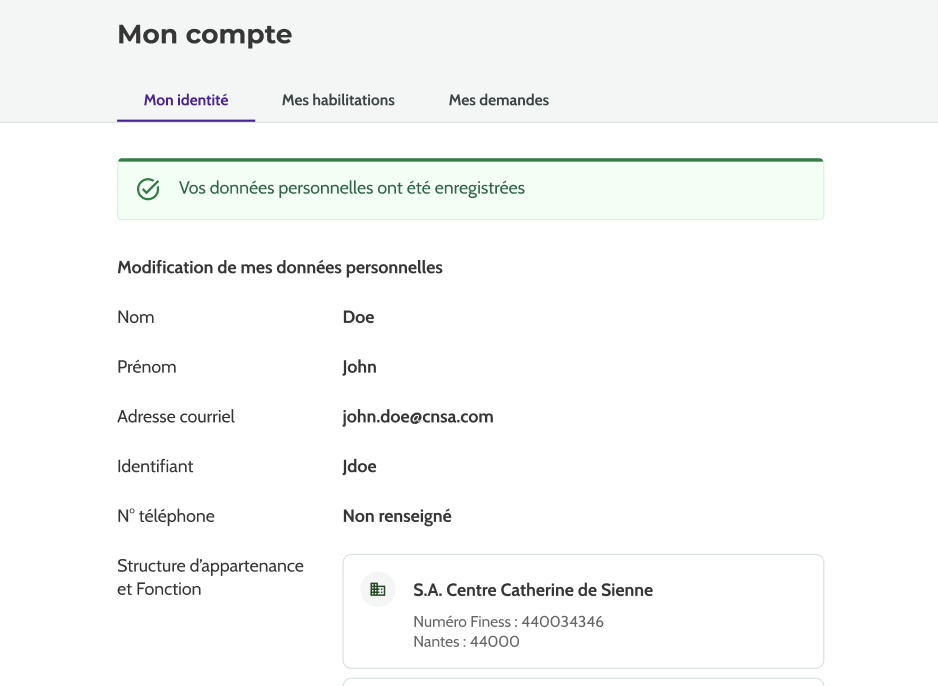Click the Numéro Finess 440034346 line

tap(508, 622)
